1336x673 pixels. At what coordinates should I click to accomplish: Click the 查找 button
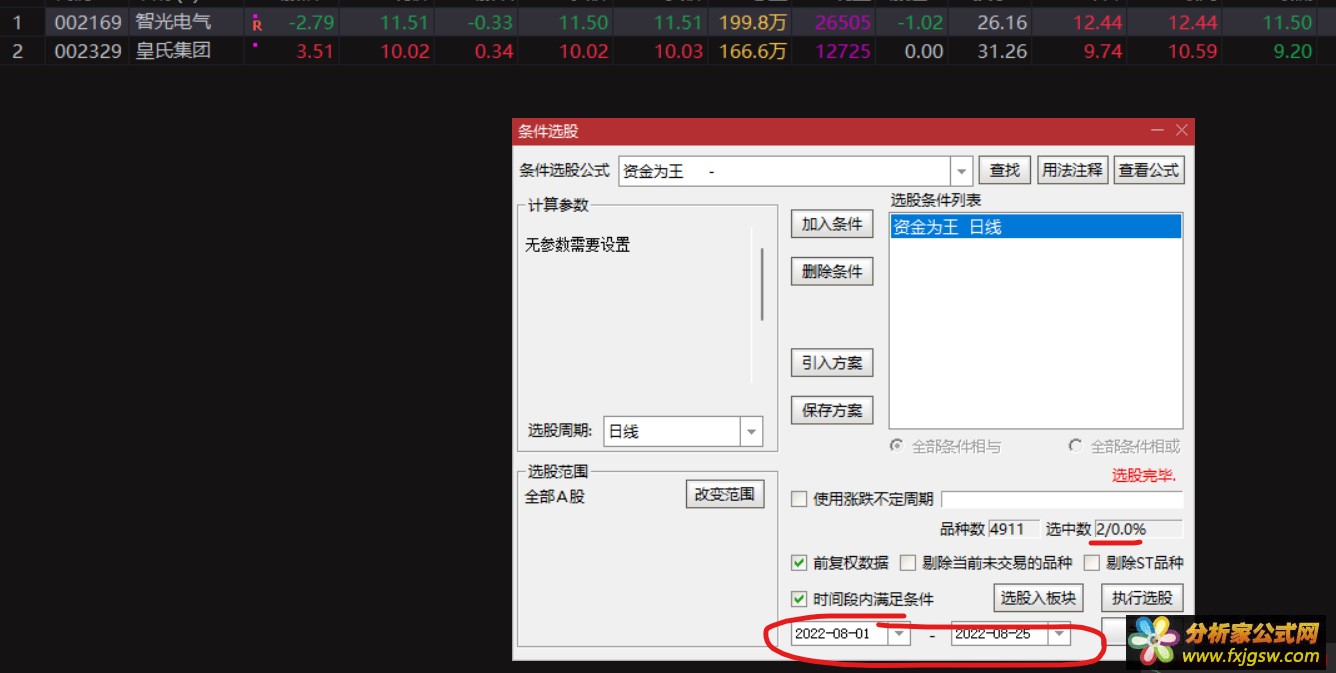[x=1004, y=170]
